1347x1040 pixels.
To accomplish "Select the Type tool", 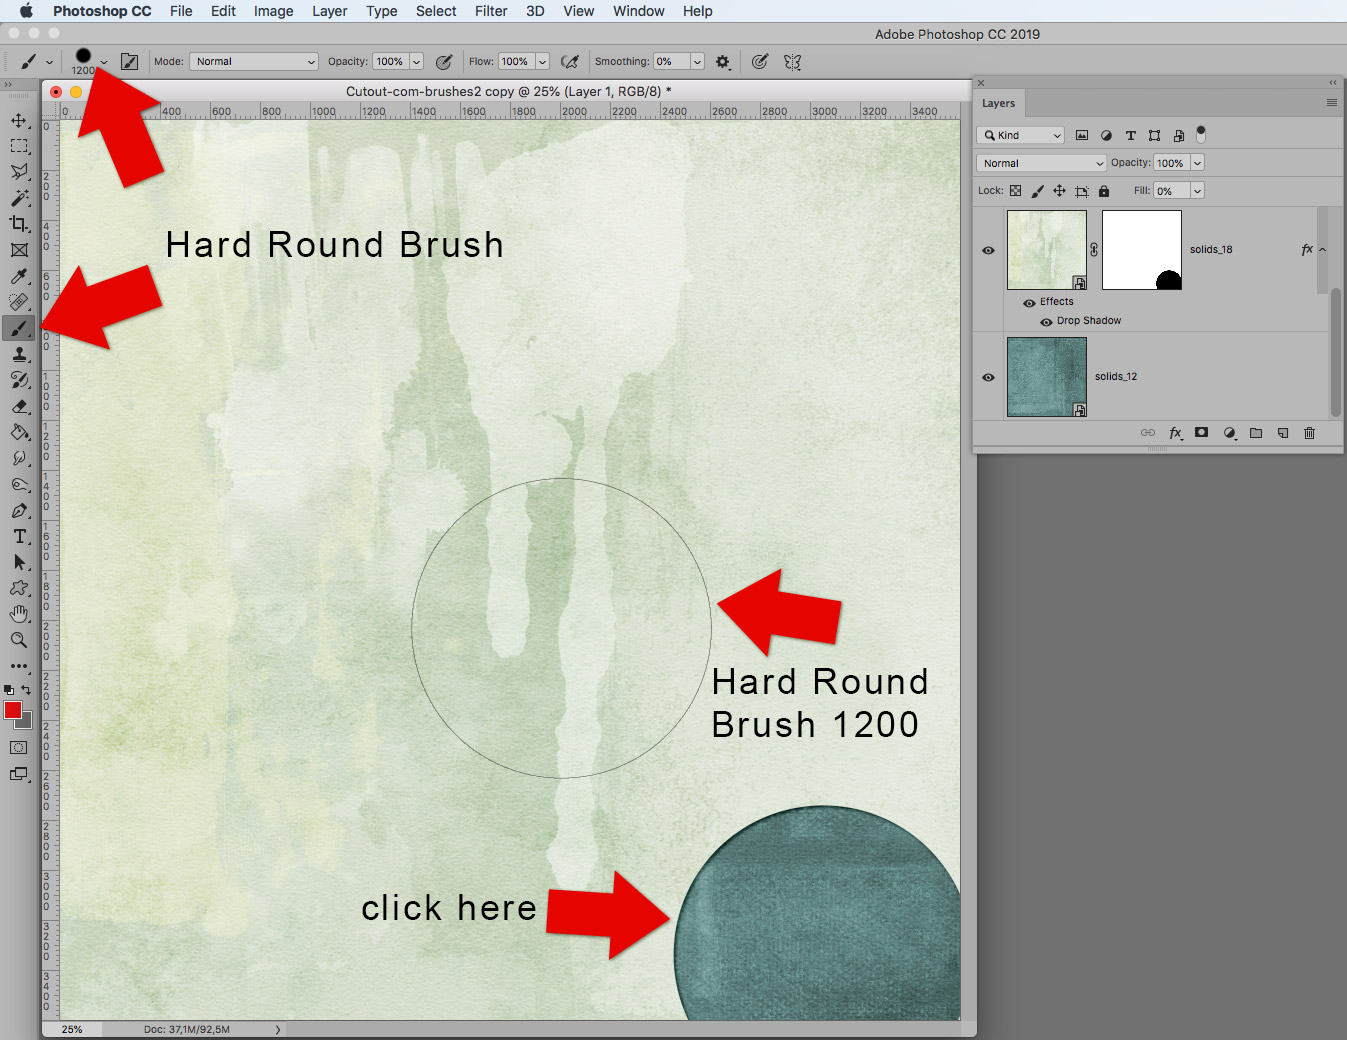I will [x=19, y=536].
